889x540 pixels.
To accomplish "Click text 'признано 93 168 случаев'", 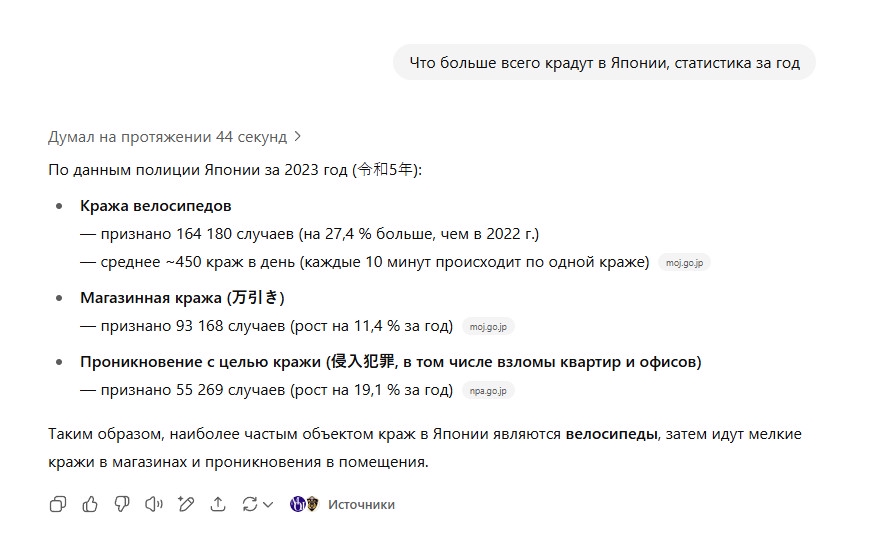I will (x=193, y=326).
